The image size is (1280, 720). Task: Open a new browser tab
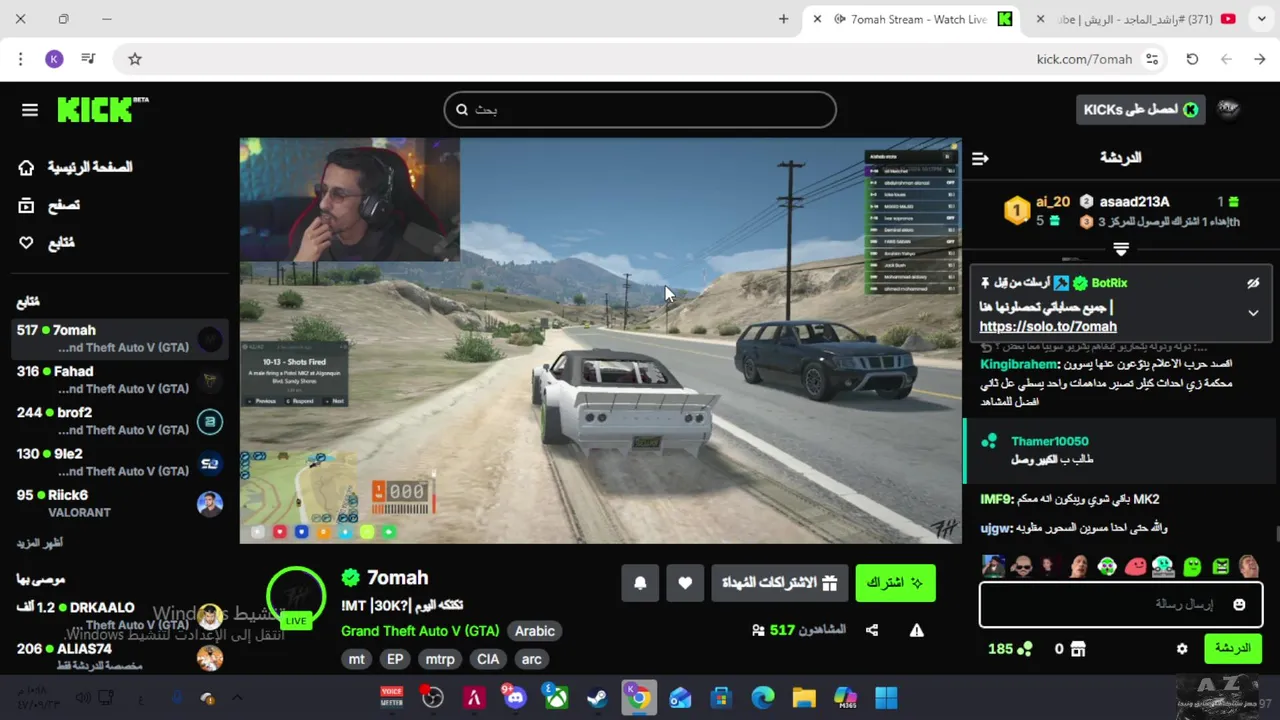783,19
